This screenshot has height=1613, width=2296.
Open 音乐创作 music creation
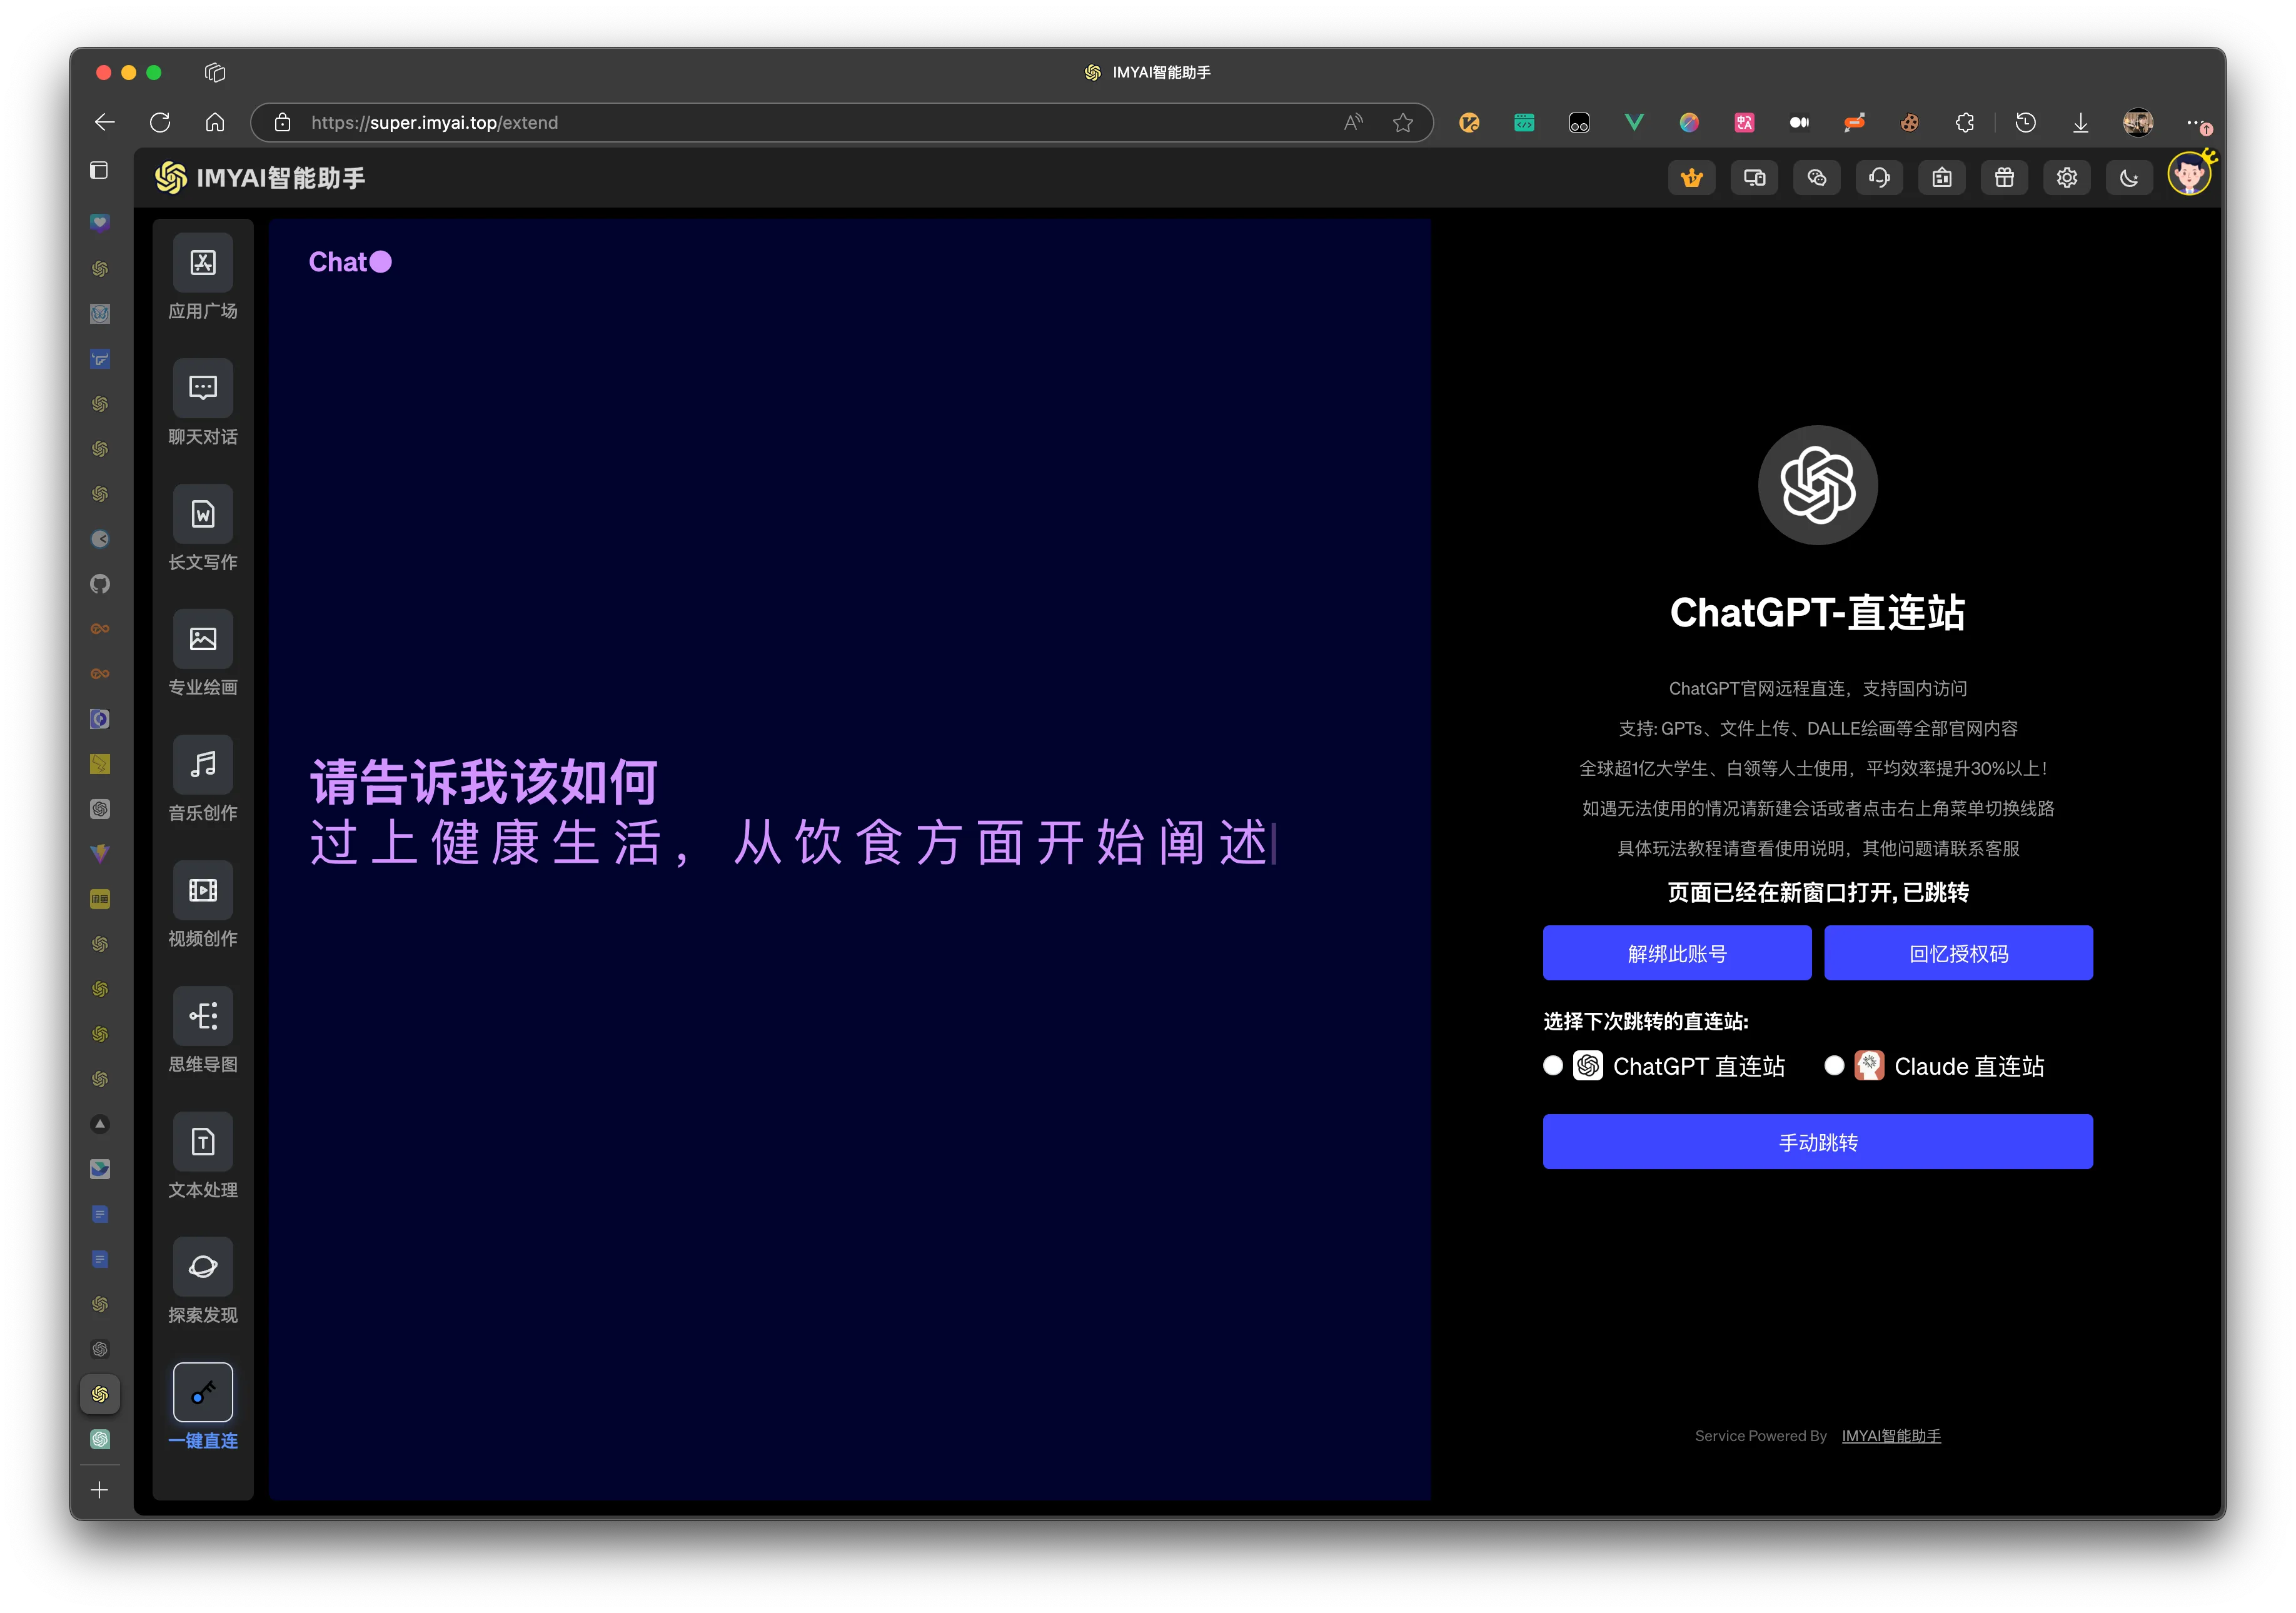click(203, 779)
